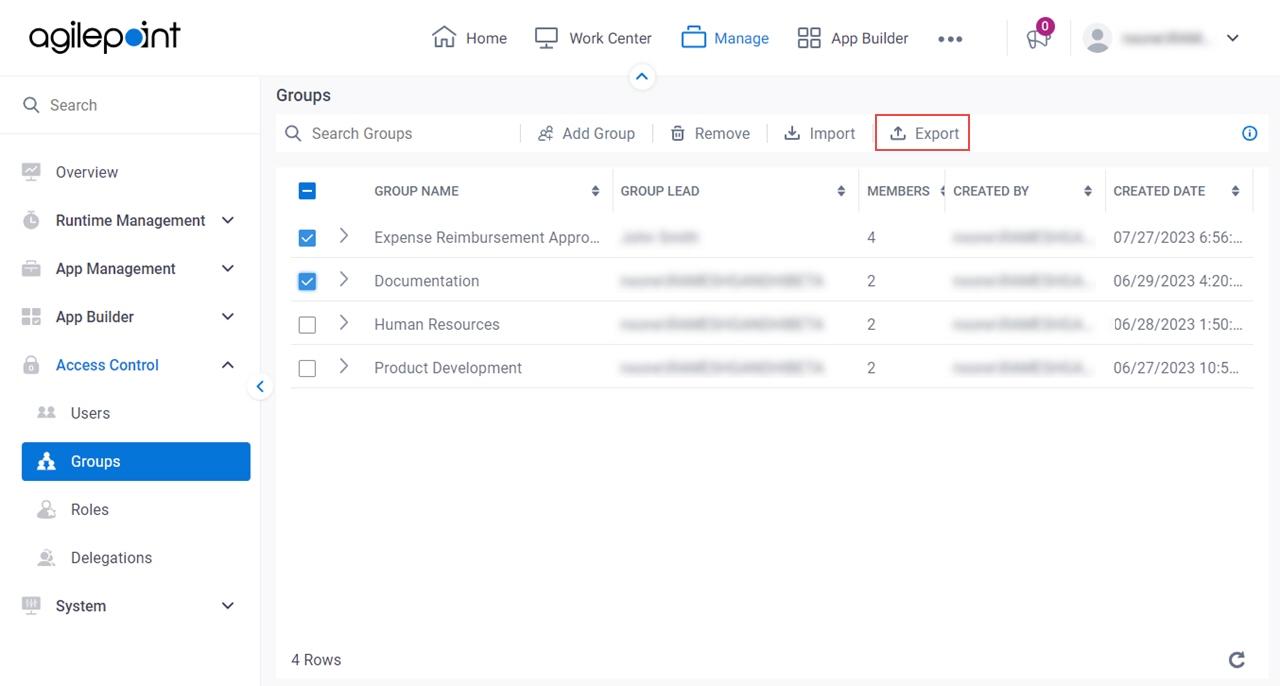Click the Search Groups field
The width and height of the screenshot is (1280, 686).
tap(400, 133)
